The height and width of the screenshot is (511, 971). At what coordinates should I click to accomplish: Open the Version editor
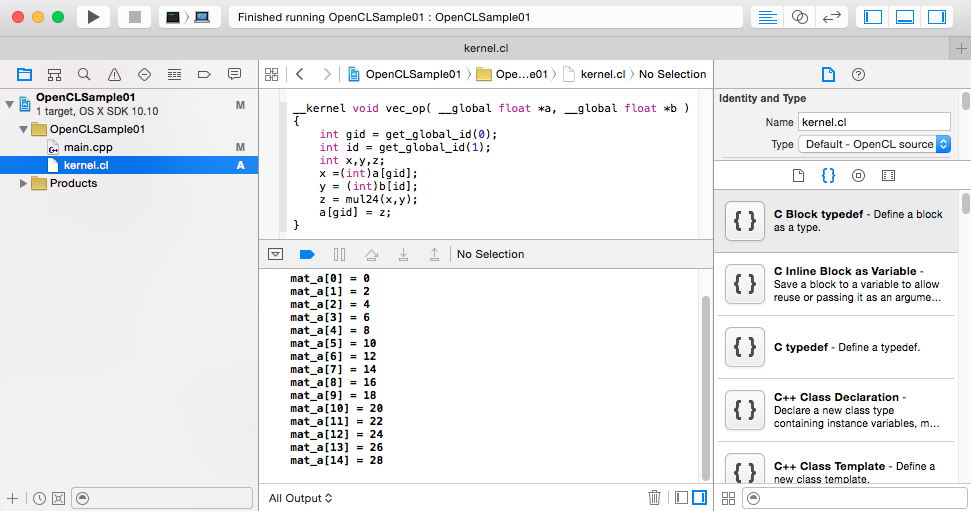pyautogui.click(x=831, y=17)
